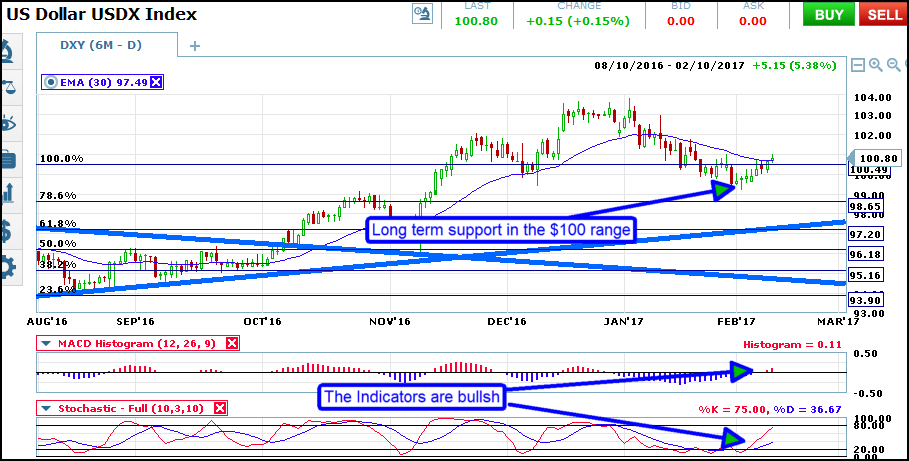Click the BID 0.00 value
Viewport: 909px width, 461px height.
click(681, 21)
